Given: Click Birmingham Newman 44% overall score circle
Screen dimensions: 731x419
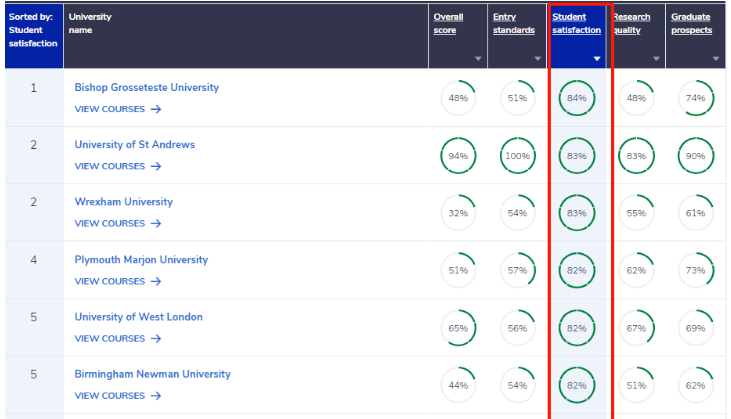Looking at the screenshot, I should [x=458, y=385].
